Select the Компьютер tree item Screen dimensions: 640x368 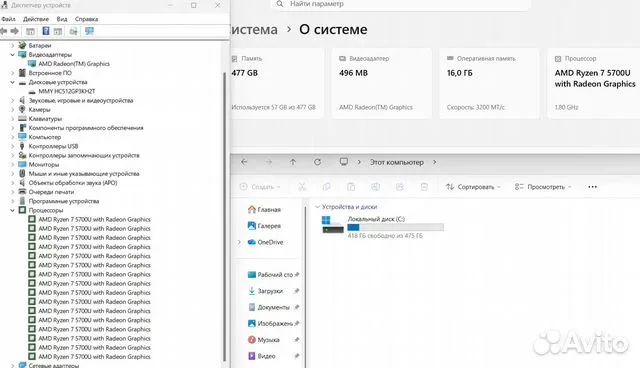[x=44, y=137]
